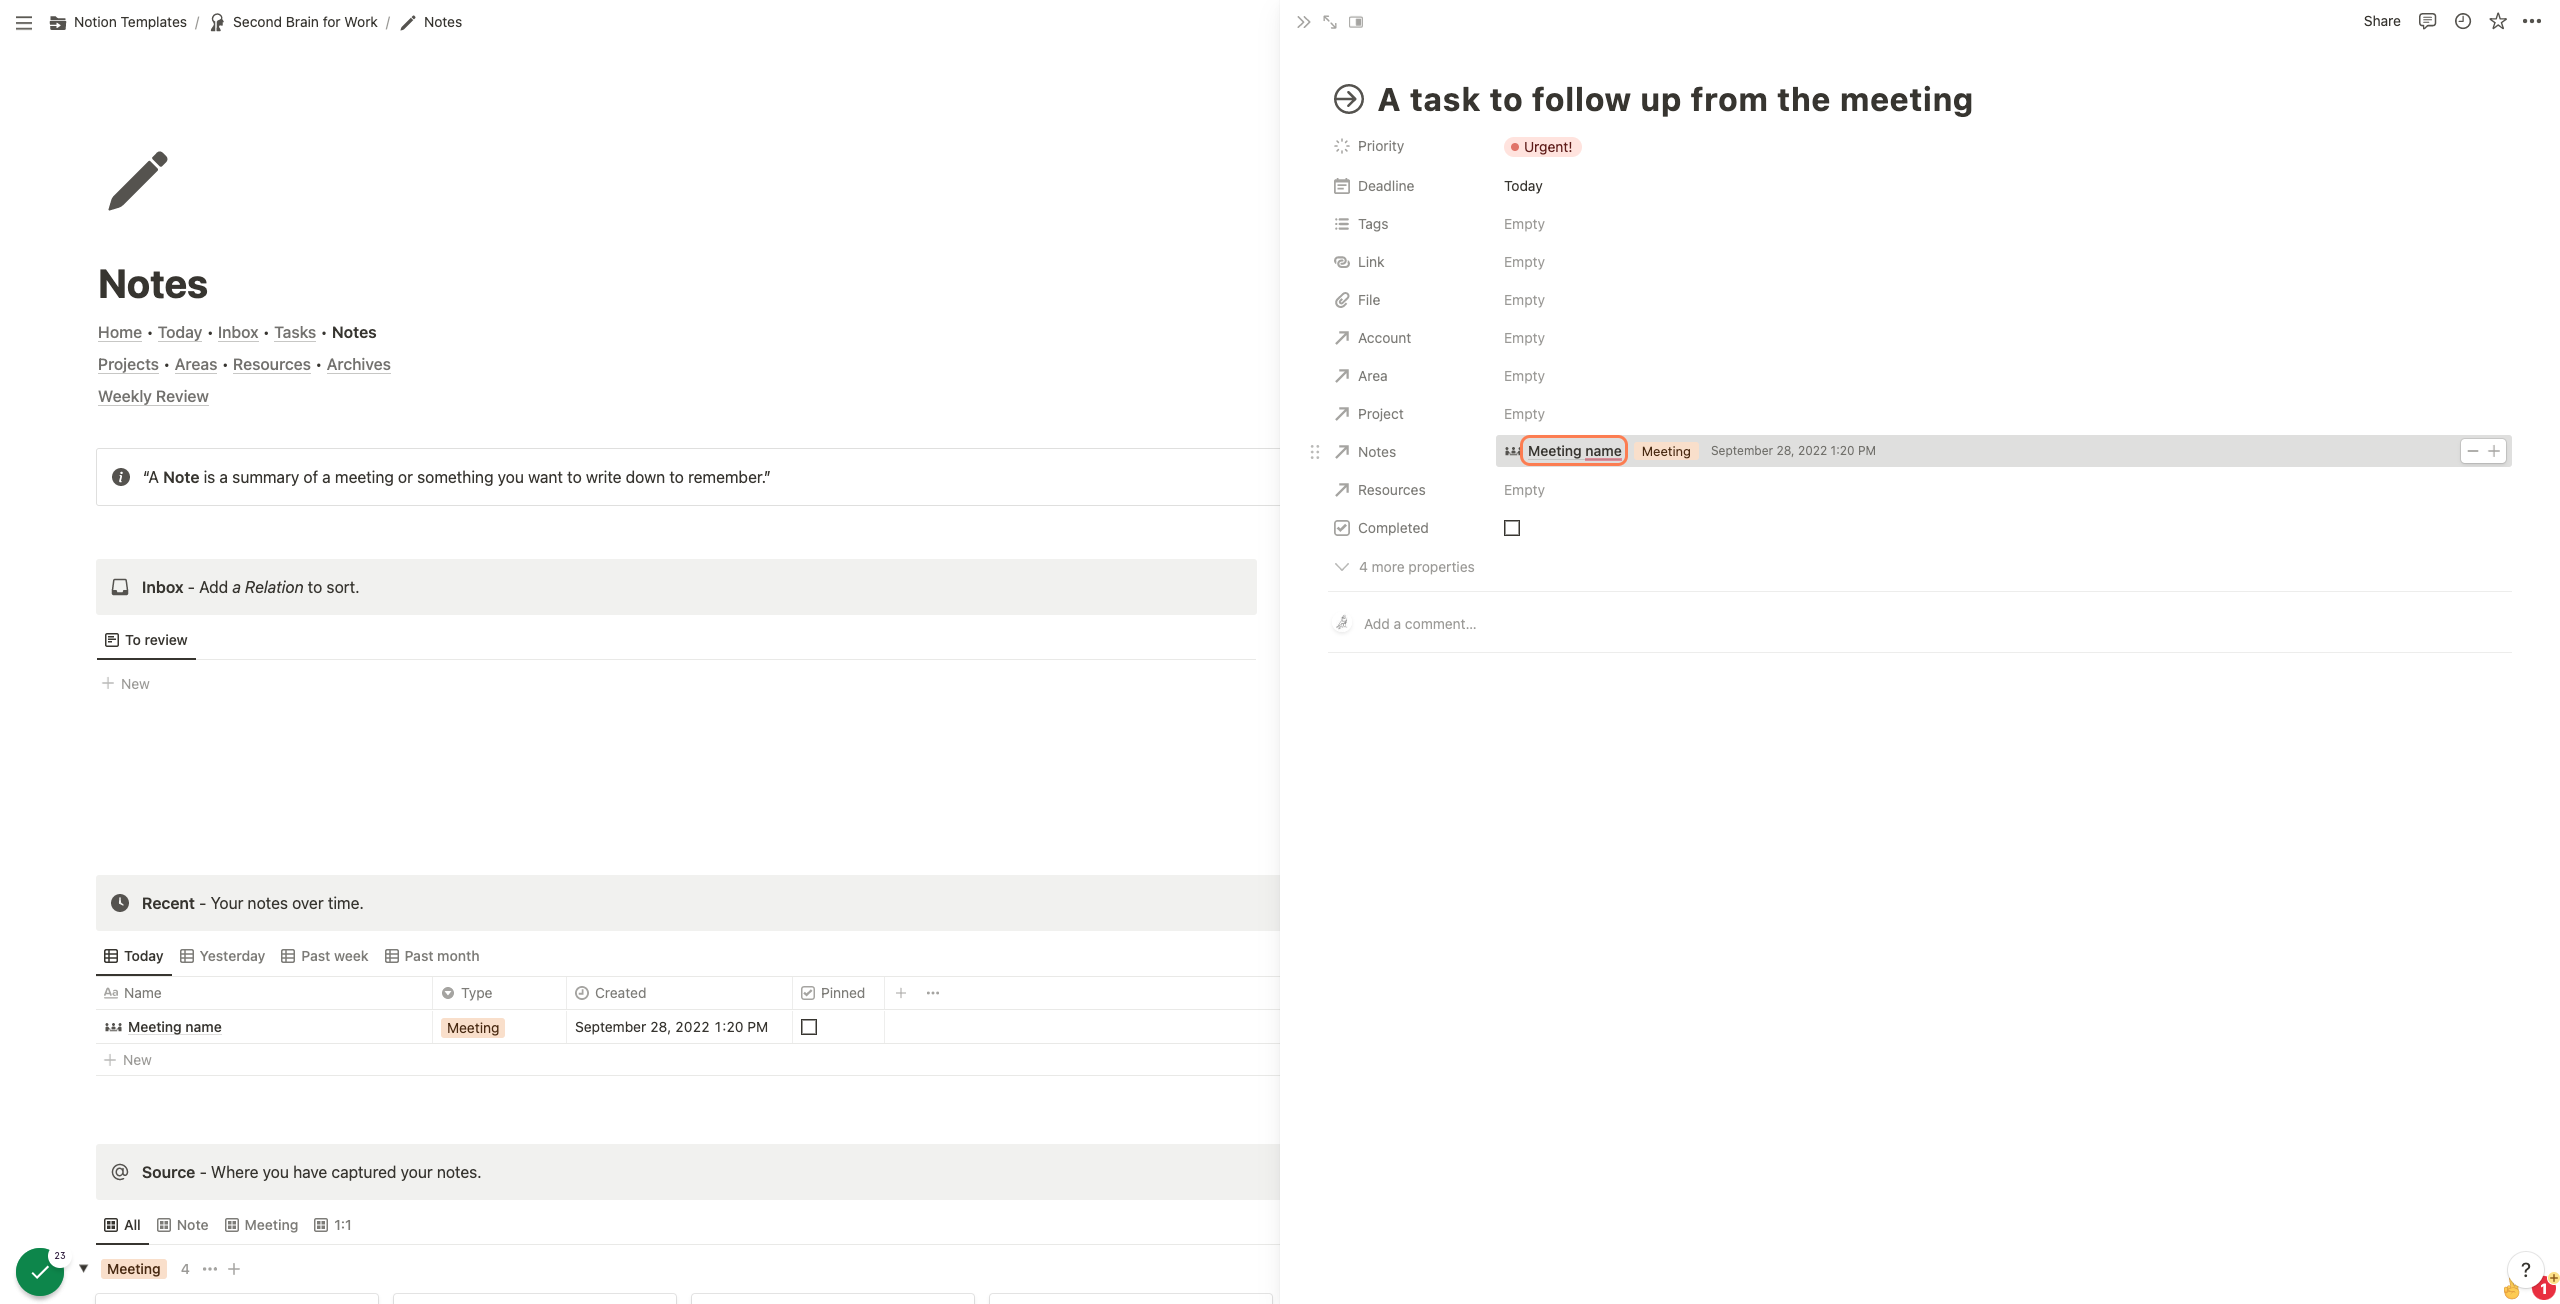This screenshot has width=2560, height=1304.
Task: Add New row under To review
Action: click(126, 684)
